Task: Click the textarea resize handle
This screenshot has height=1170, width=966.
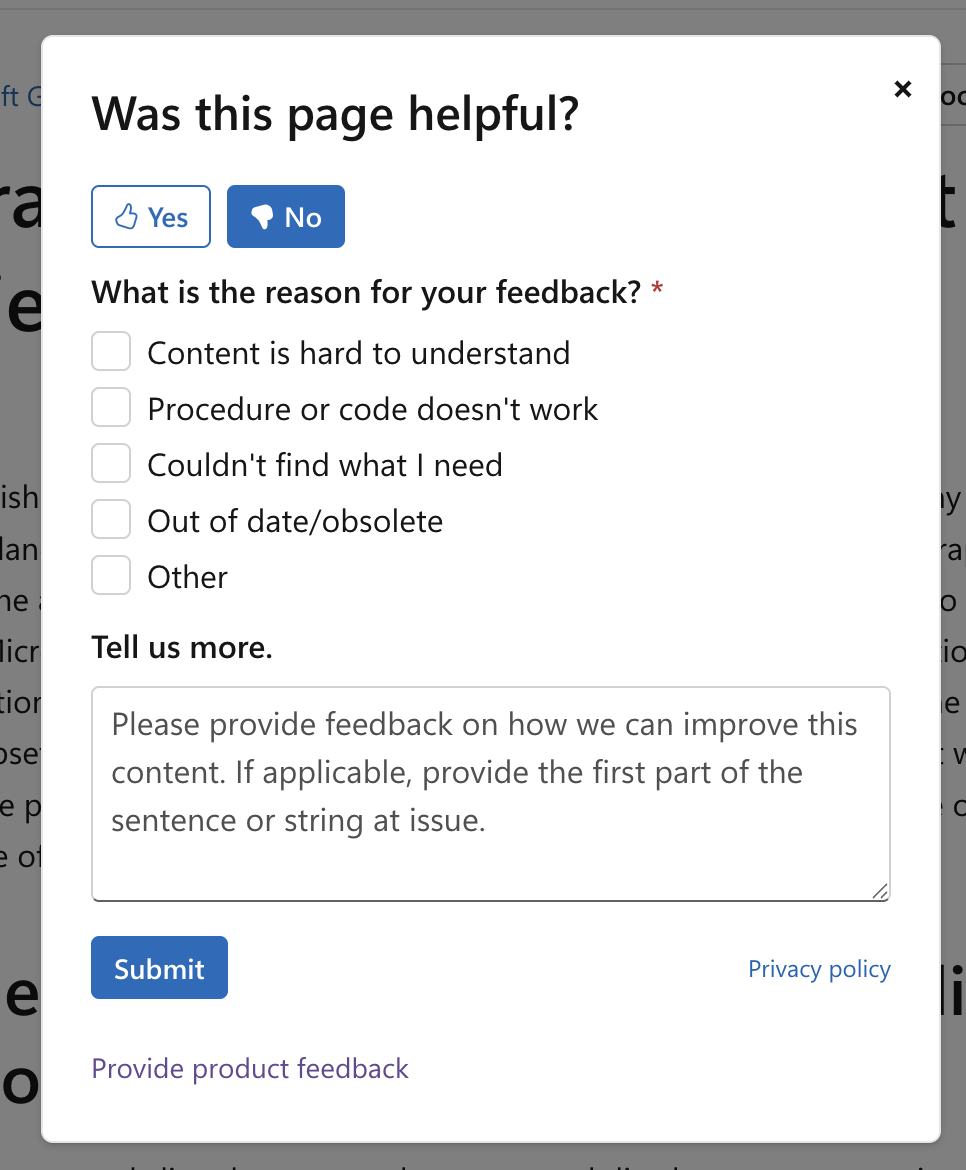Action: pyautogui.click(x=881, y=891)
